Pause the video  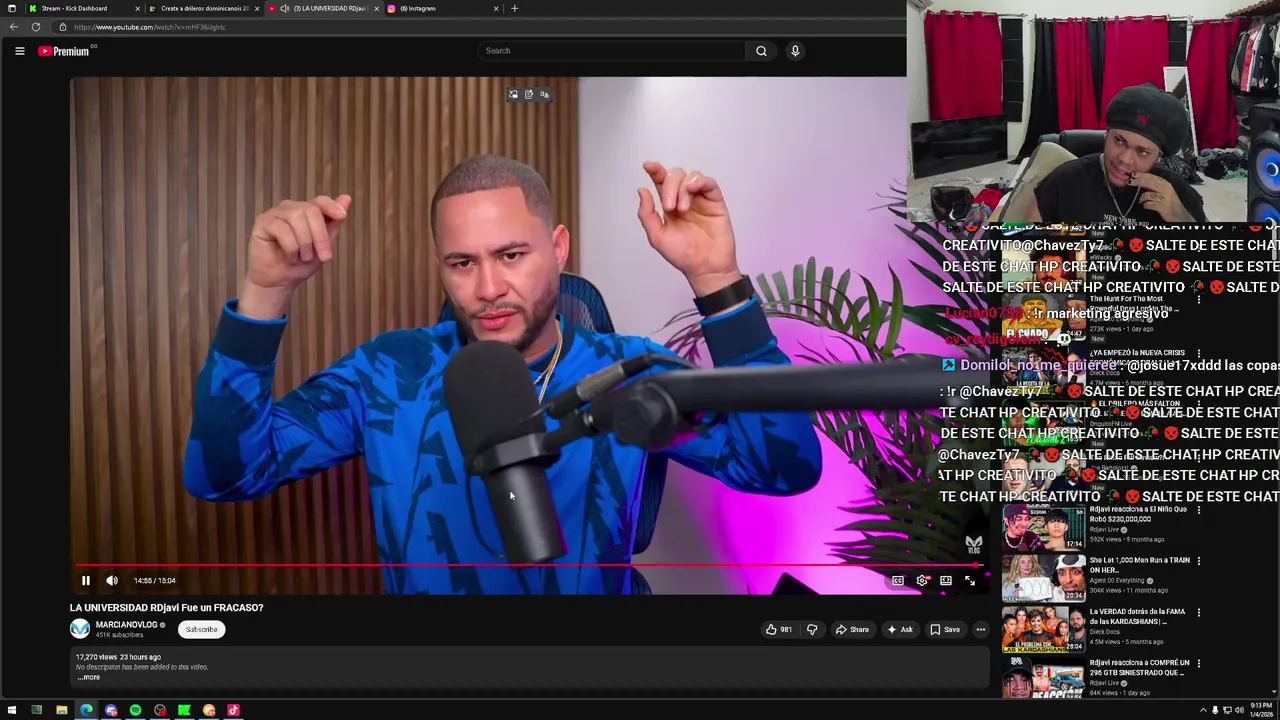click(x=86, y=580)
